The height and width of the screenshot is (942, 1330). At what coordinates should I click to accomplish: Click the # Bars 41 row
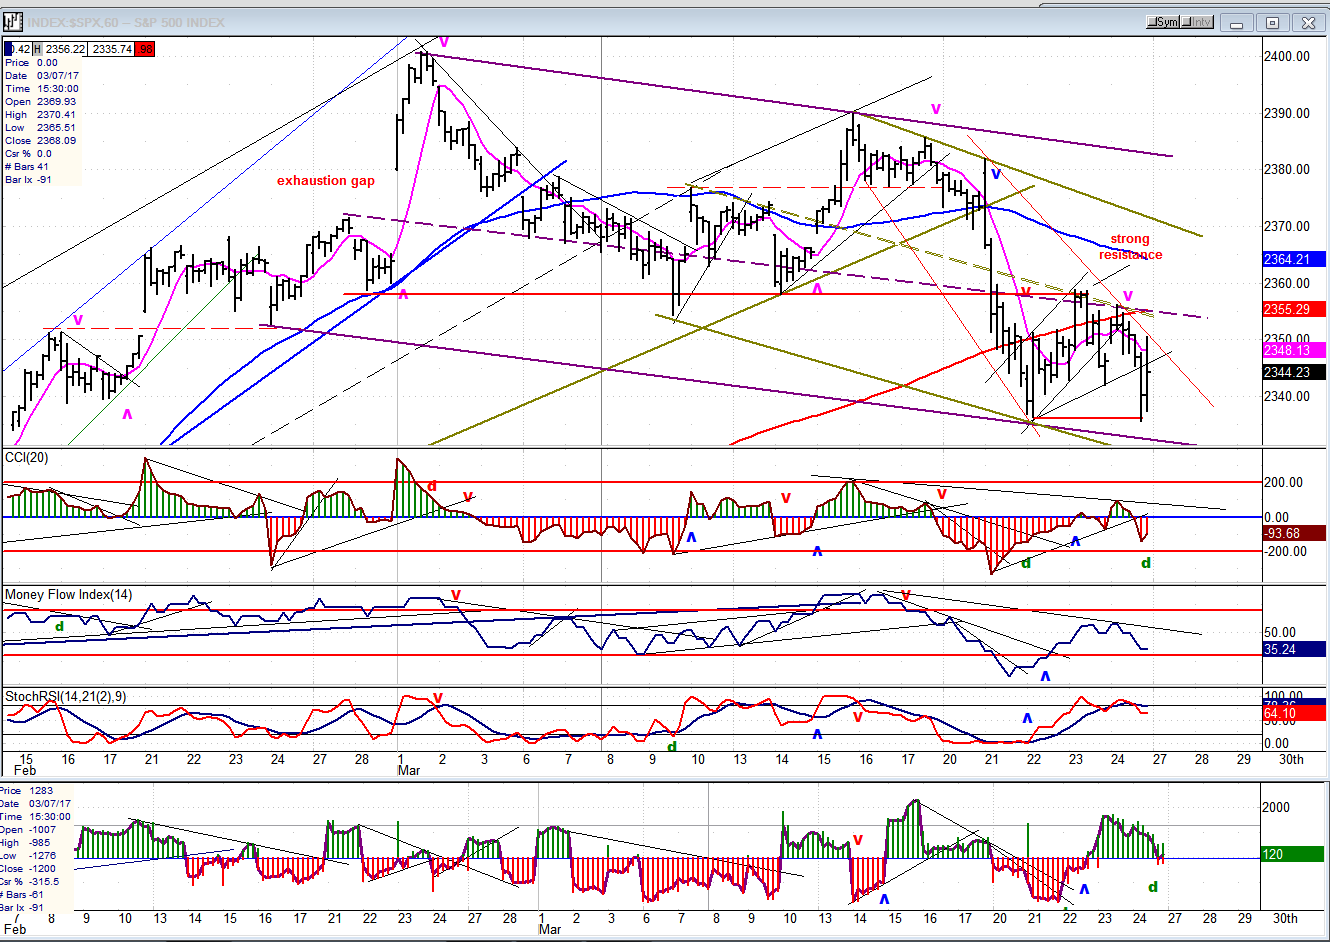(28, 167)
